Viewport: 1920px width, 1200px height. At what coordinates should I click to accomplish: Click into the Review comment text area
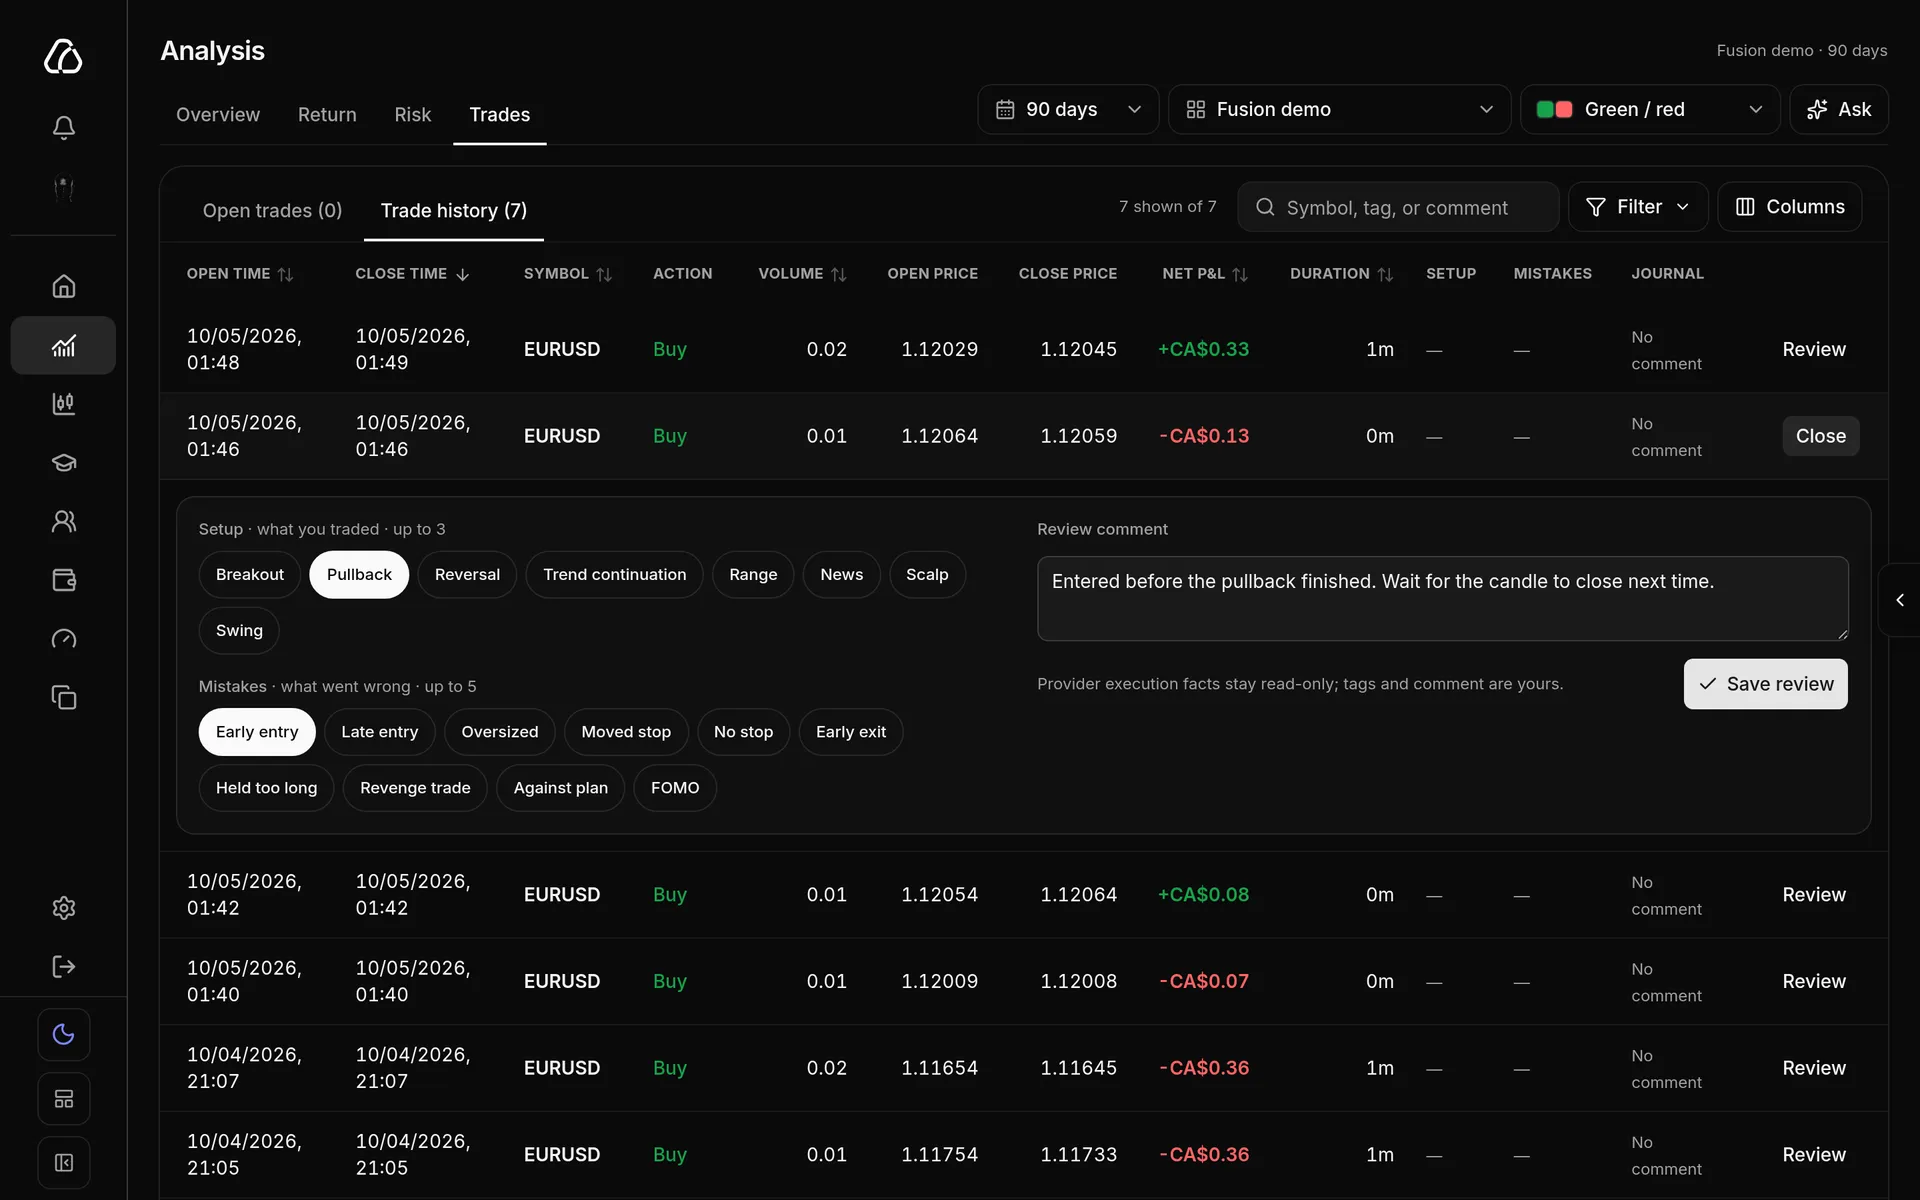tap(1442, 599)
